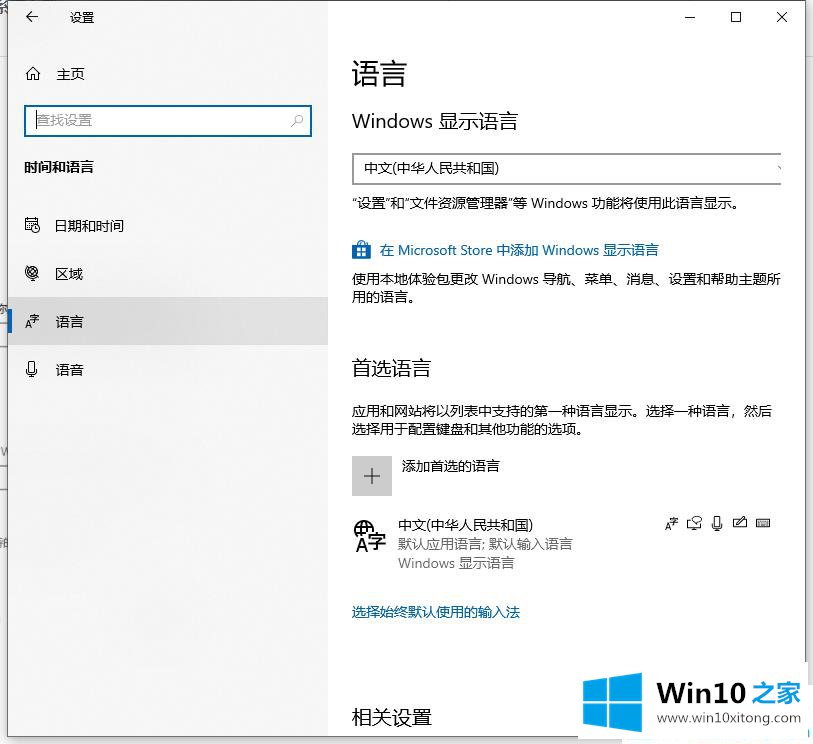Click the display language feature icon
Screen dimensions: 813x744
[671, 524]
